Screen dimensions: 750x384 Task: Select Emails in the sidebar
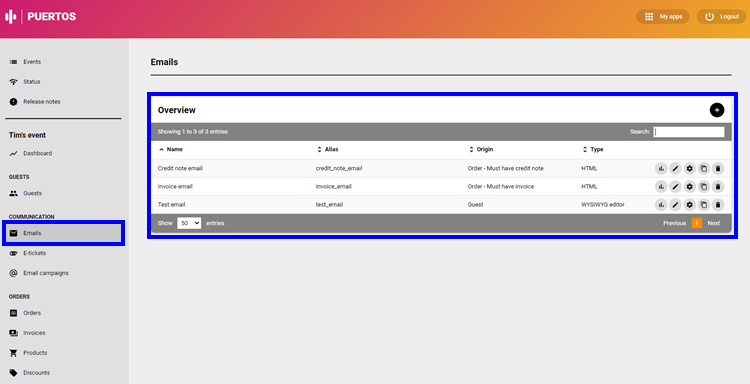[64, 233]
